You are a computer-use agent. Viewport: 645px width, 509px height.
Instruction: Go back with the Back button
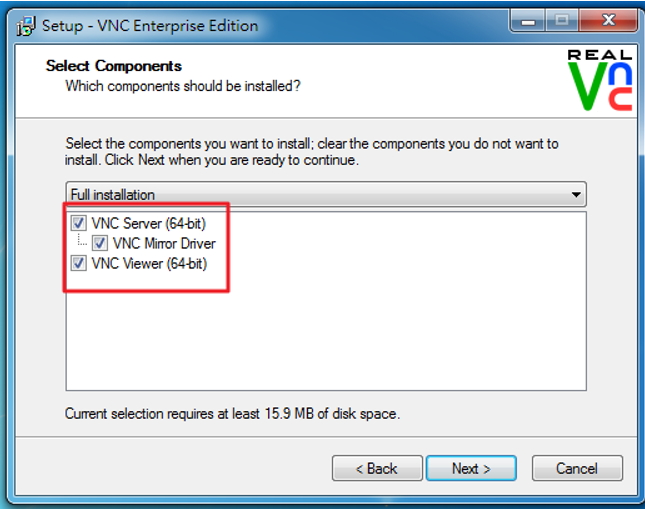pyautogui.click(x=378, y=468)
